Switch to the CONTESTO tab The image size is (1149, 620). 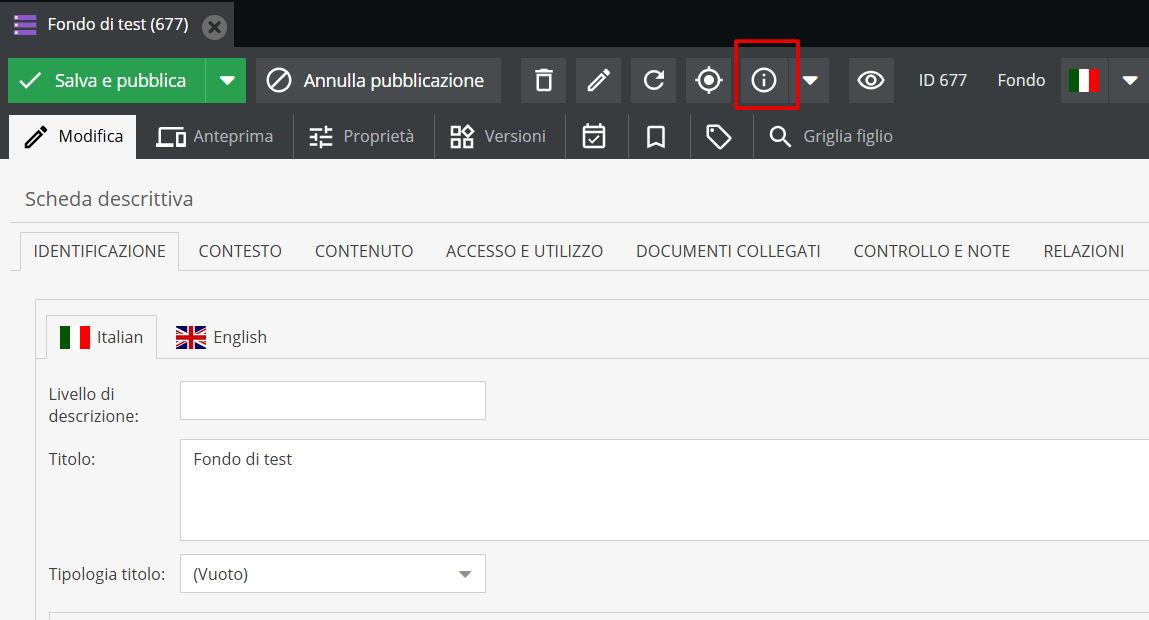pos(240,252)
